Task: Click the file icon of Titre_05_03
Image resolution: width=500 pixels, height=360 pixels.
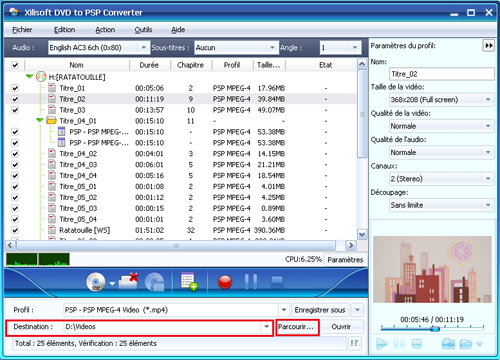Action: (52, 208)
